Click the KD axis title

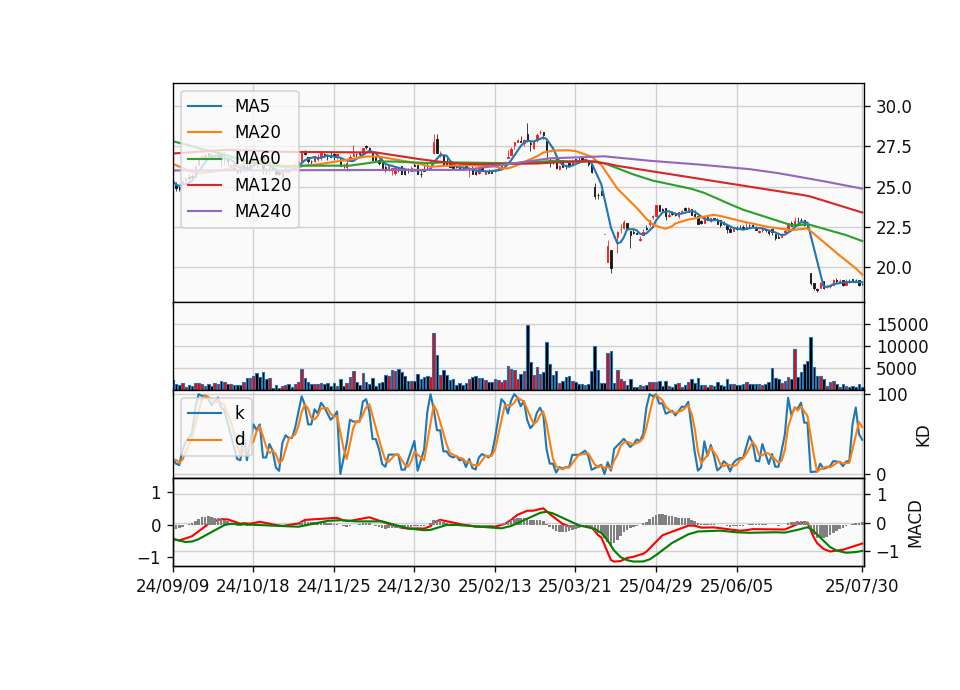923,437
